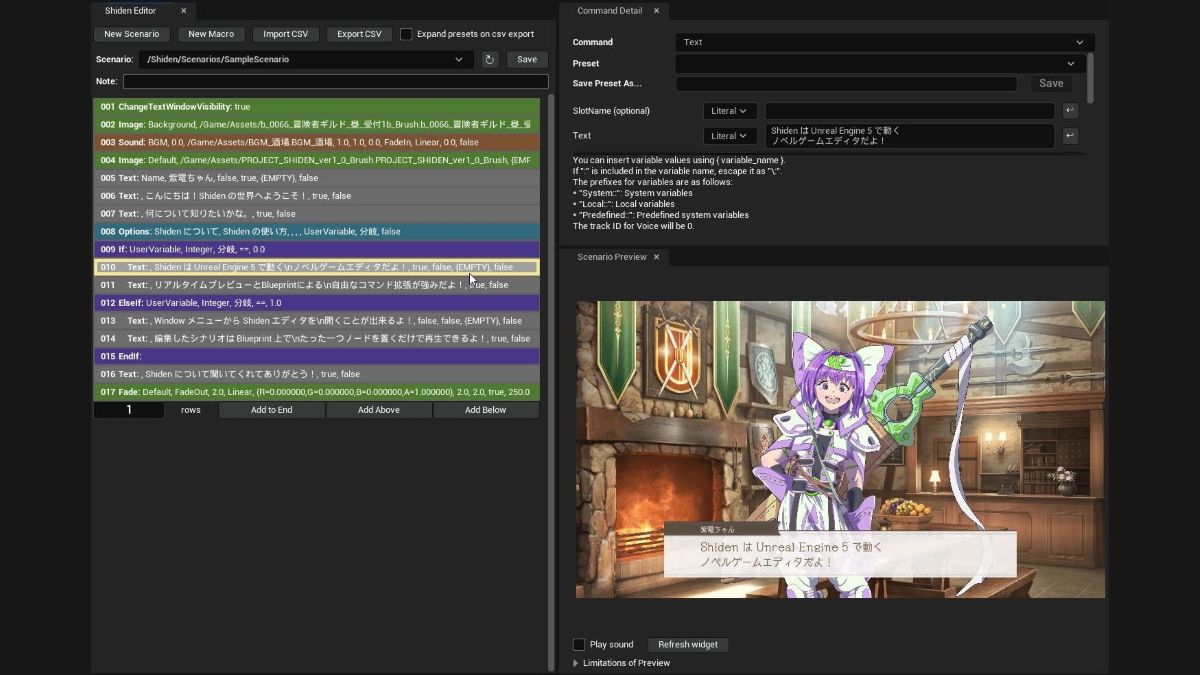Select row 005 Text Name
Screen dimensions: 1200x675
click(x=317, y=178)
